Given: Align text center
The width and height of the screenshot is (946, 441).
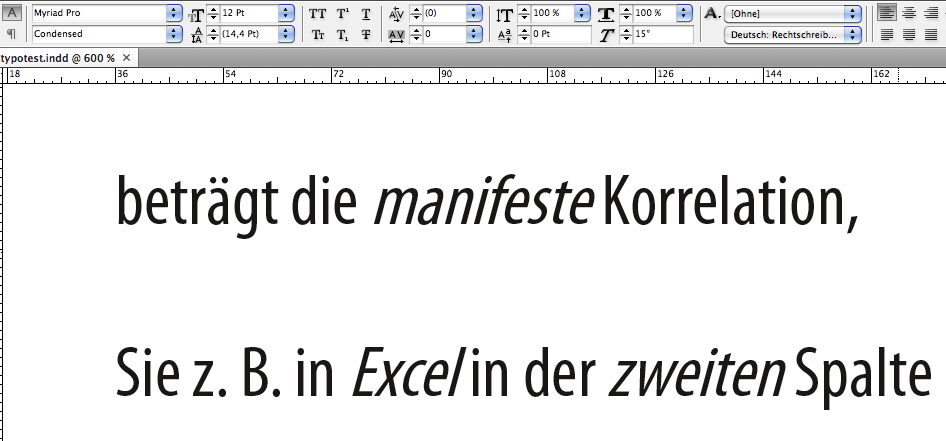Looking at the screenshot, I should [909, 13].
